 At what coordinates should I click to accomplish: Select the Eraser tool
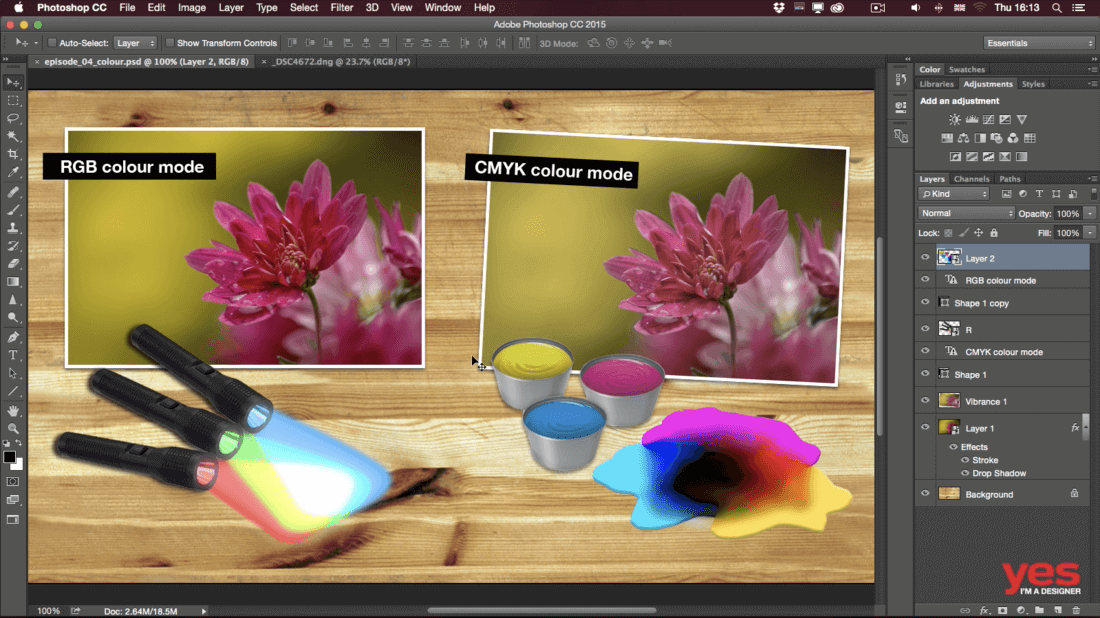coord(13,264)
